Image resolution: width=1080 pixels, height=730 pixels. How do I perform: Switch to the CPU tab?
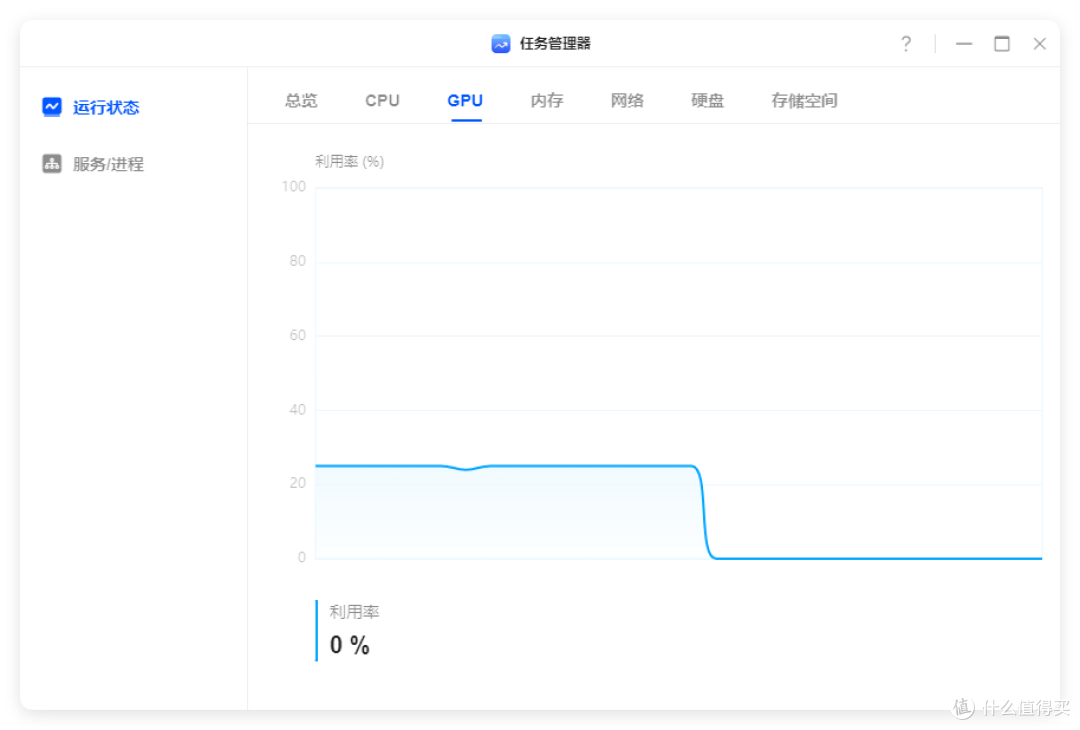click(x=382, y=101)
